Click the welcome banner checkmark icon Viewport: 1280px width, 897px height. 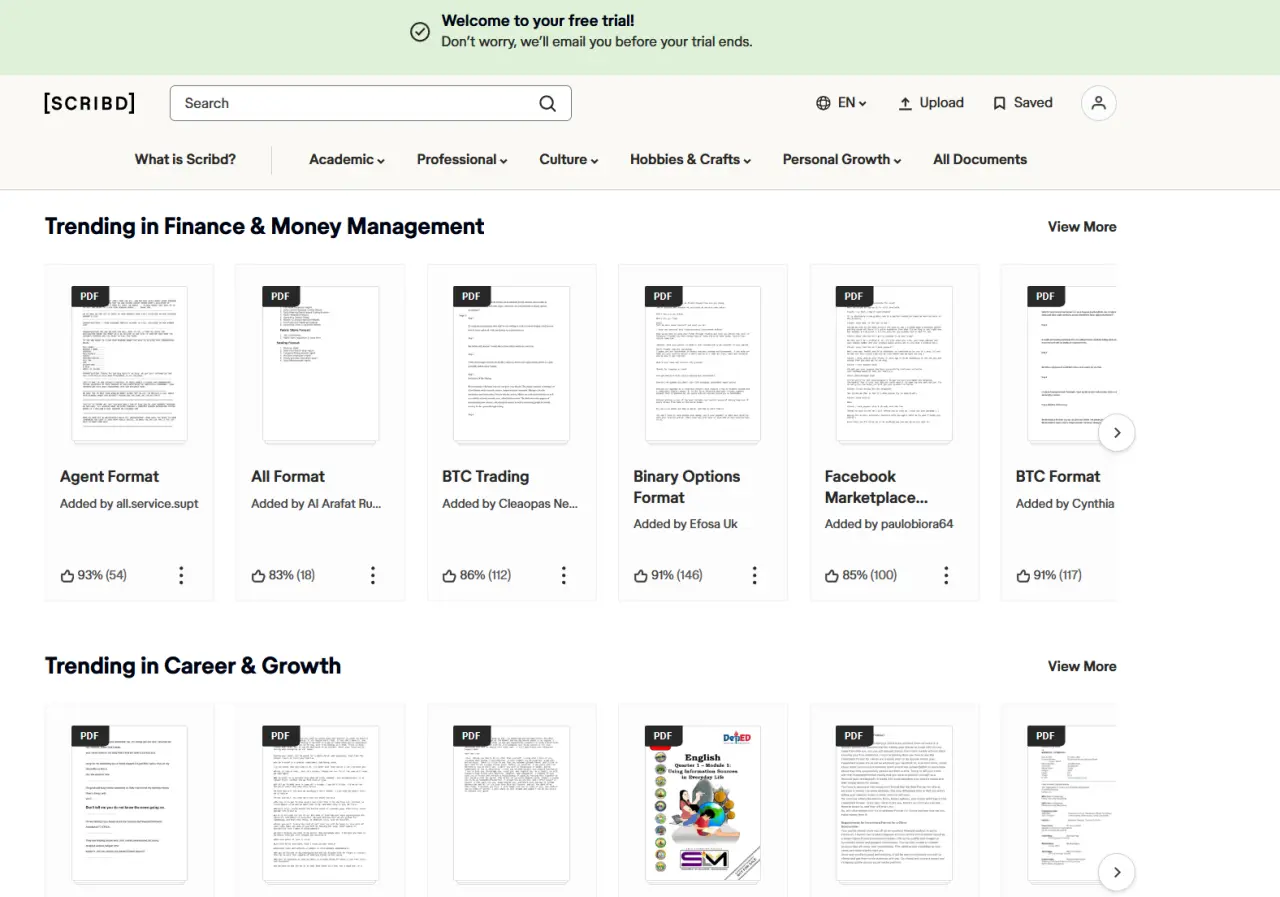tap(420, 32)
